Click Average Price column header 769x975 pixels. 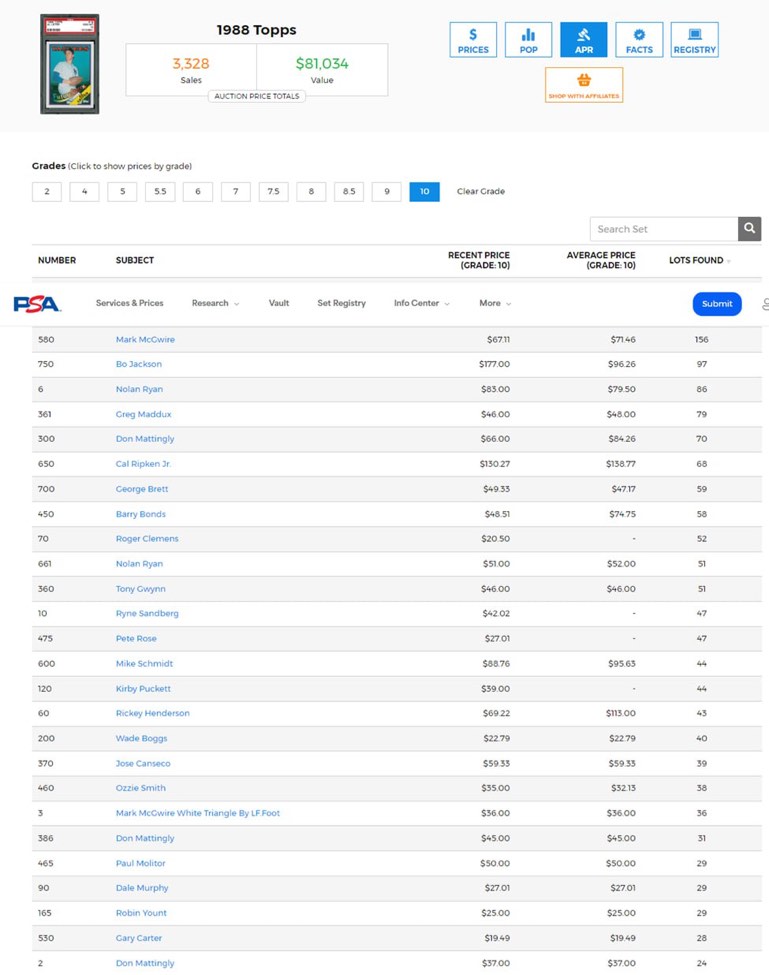(x=601, y=261)
